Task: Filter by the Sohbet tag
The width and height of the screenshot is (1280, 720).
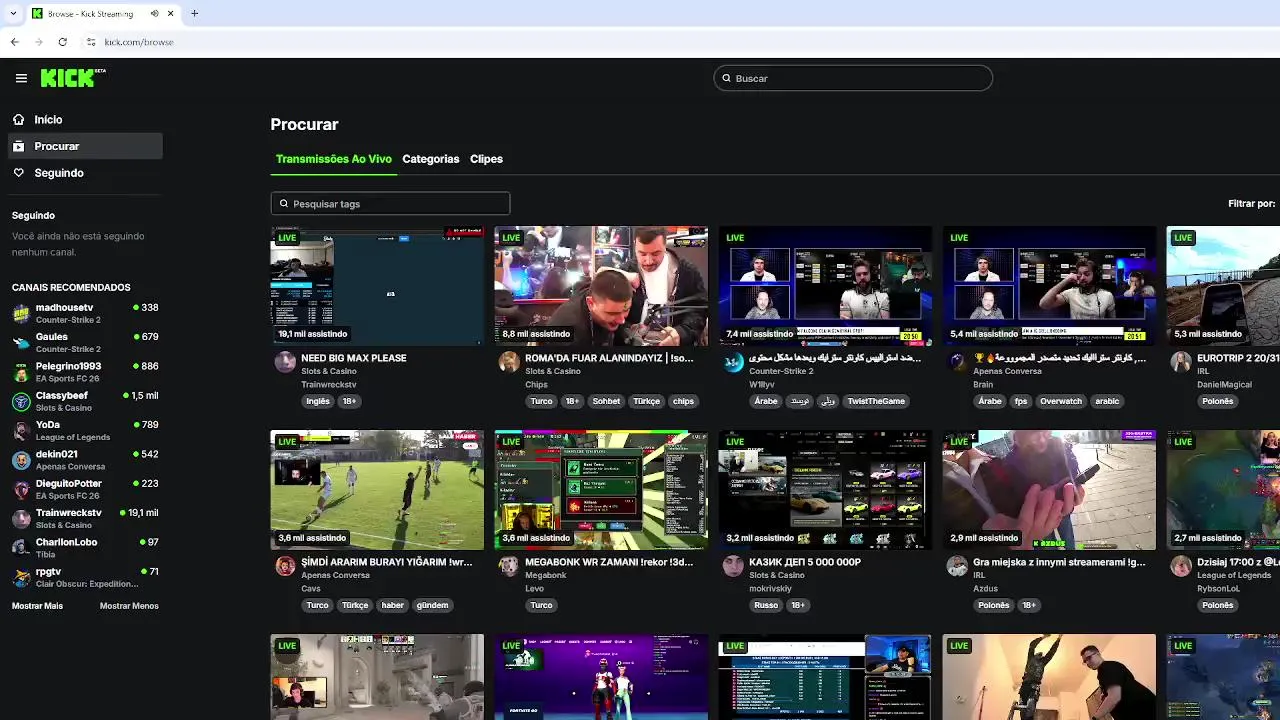Action: tap(606, 401)
